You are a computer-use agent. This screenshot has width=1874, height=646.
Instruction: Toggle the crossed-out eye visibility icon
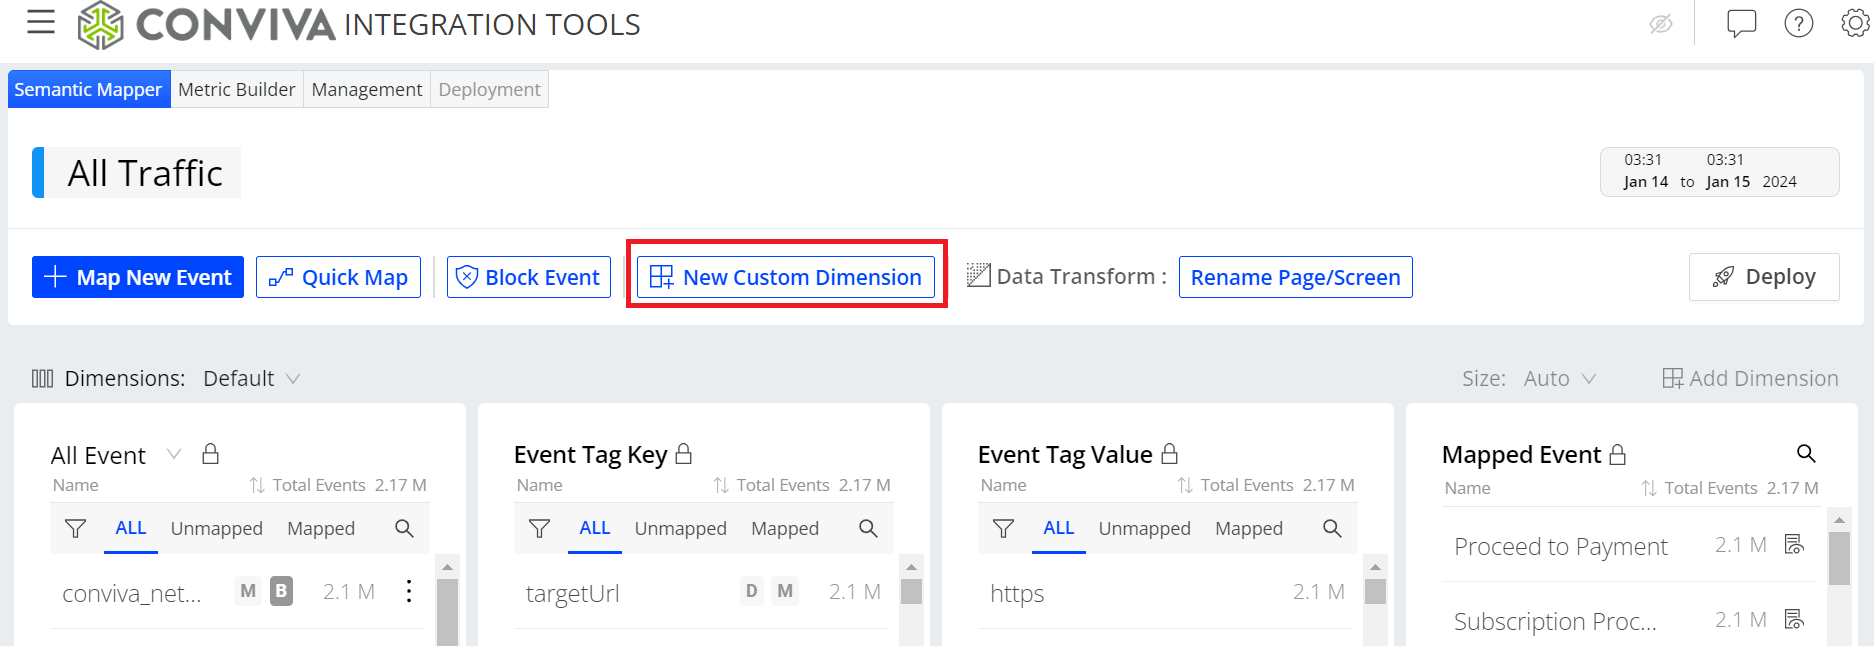tap(1661, 24)
